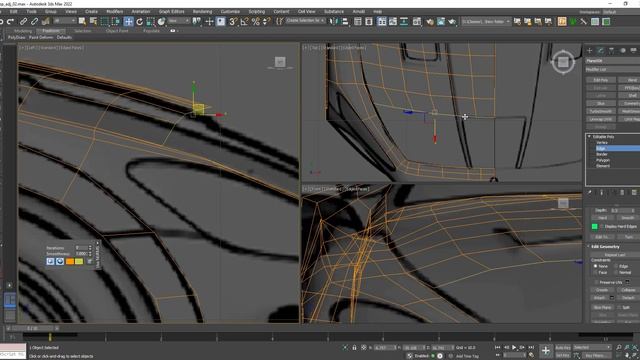Click the Unwrap UVW modifier button
Screen dimensions: 640x360
[x=601, y=119]
